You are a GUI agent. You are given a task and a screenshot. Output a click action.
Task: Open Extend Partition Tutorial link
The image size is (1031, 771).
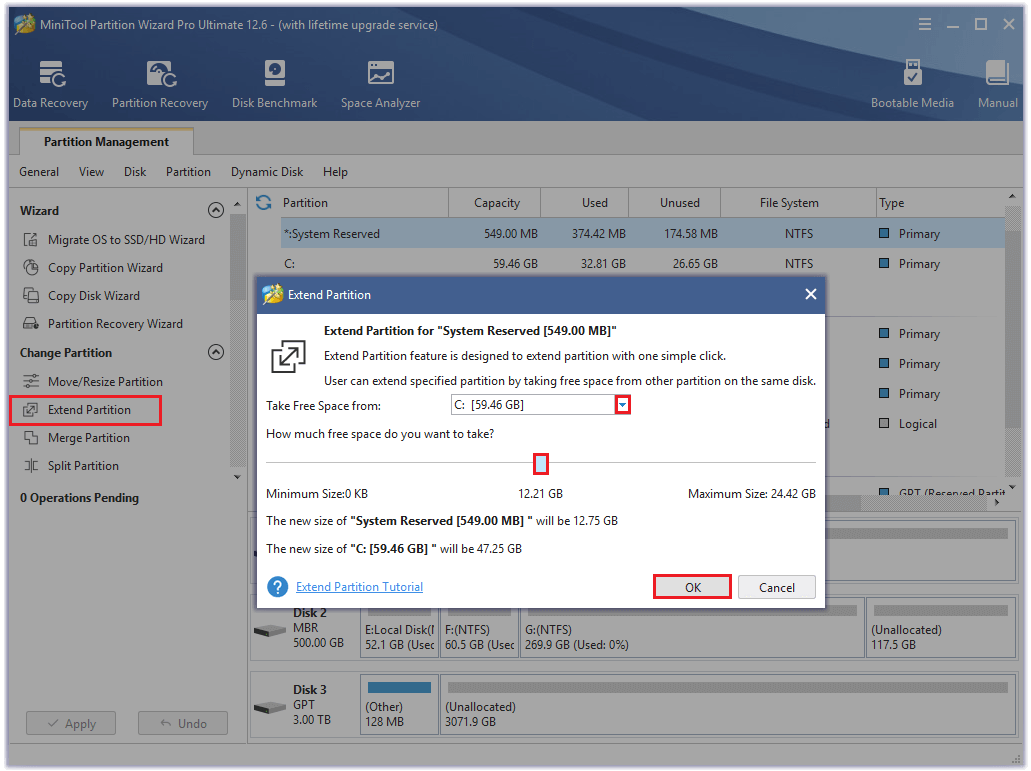359,586
